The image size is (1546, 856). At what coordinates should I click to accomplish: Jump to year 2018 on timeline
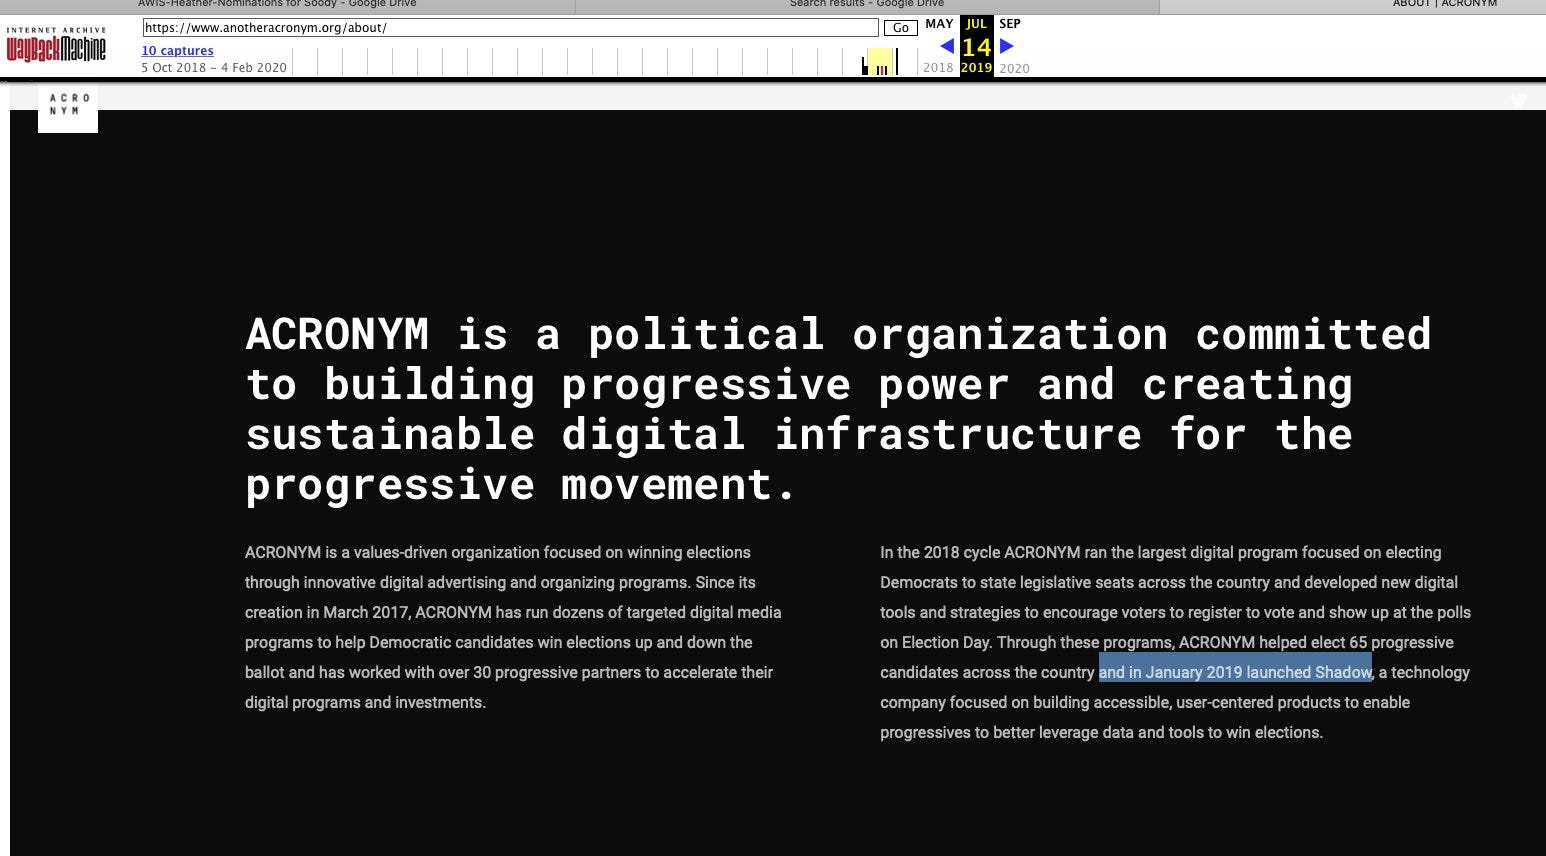pyautogui.click(x=938, y=68)
